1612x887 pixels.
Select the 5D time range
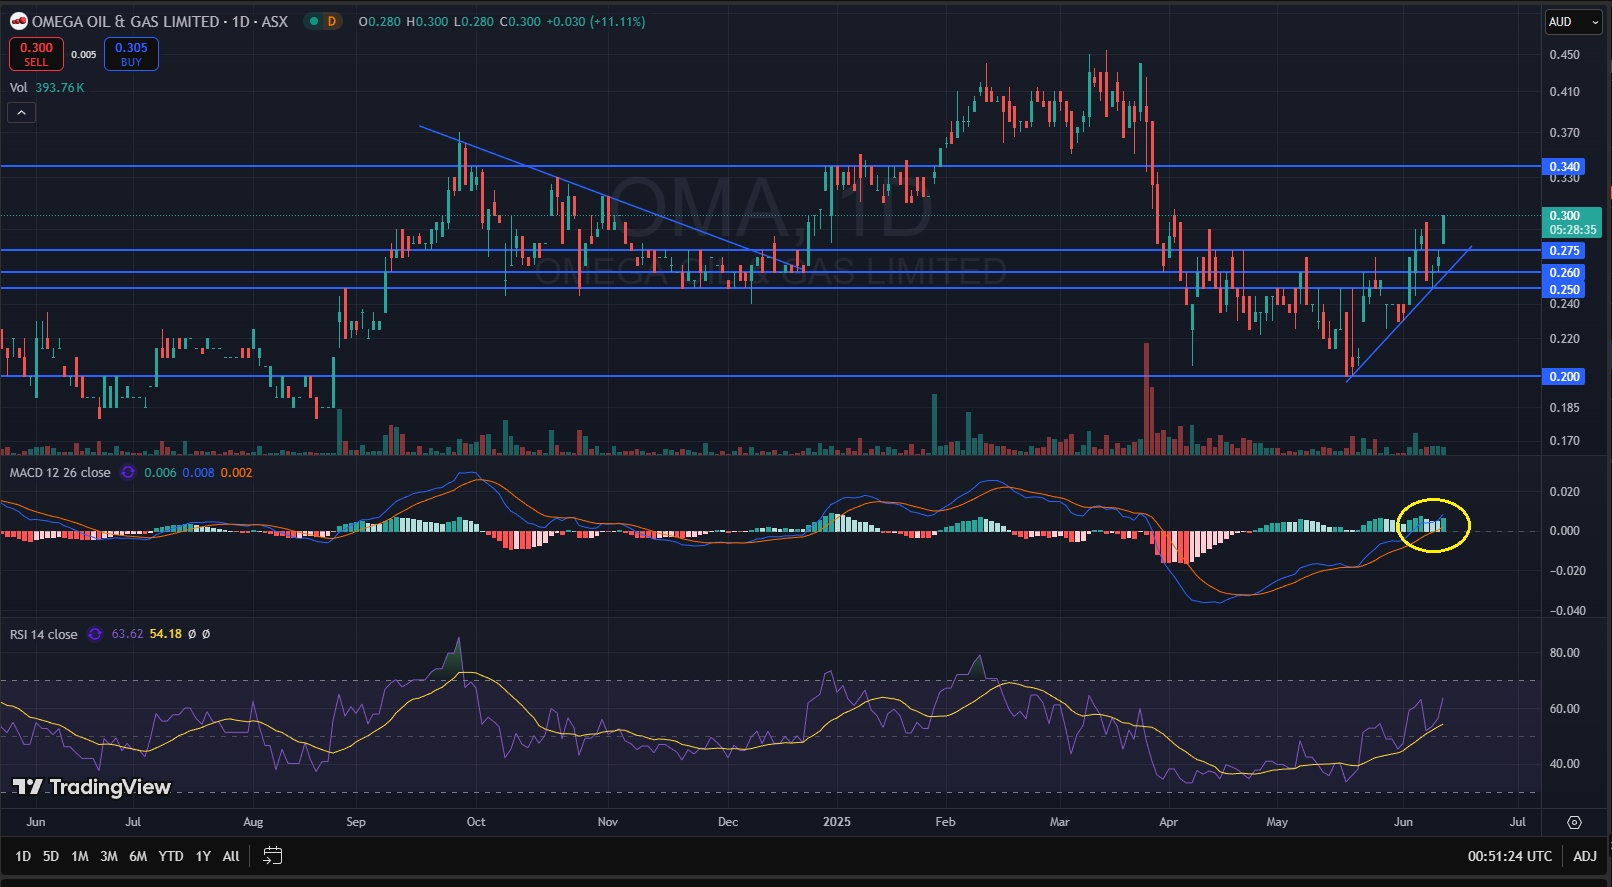[x=51, y=856]
